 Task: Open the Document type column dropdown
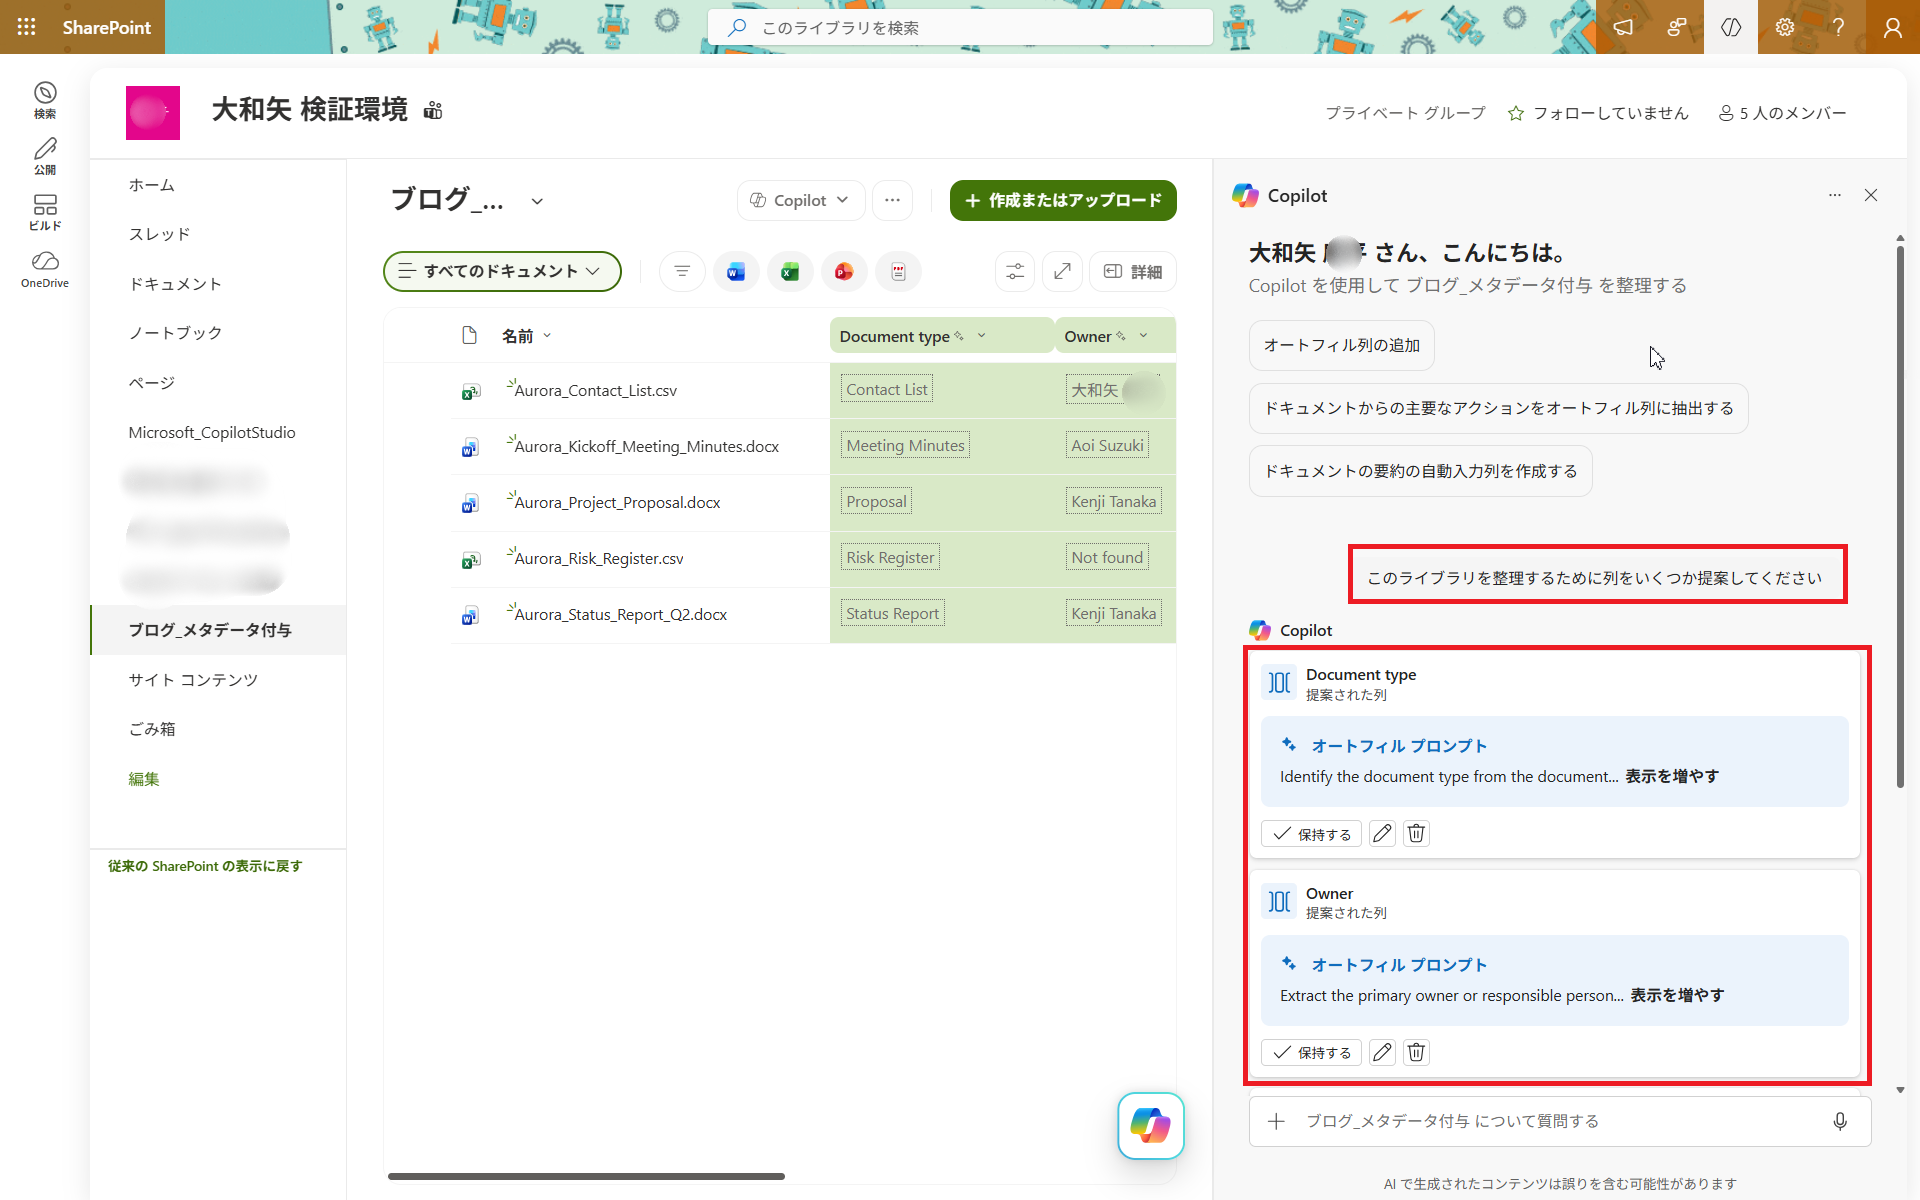(981, 336)
